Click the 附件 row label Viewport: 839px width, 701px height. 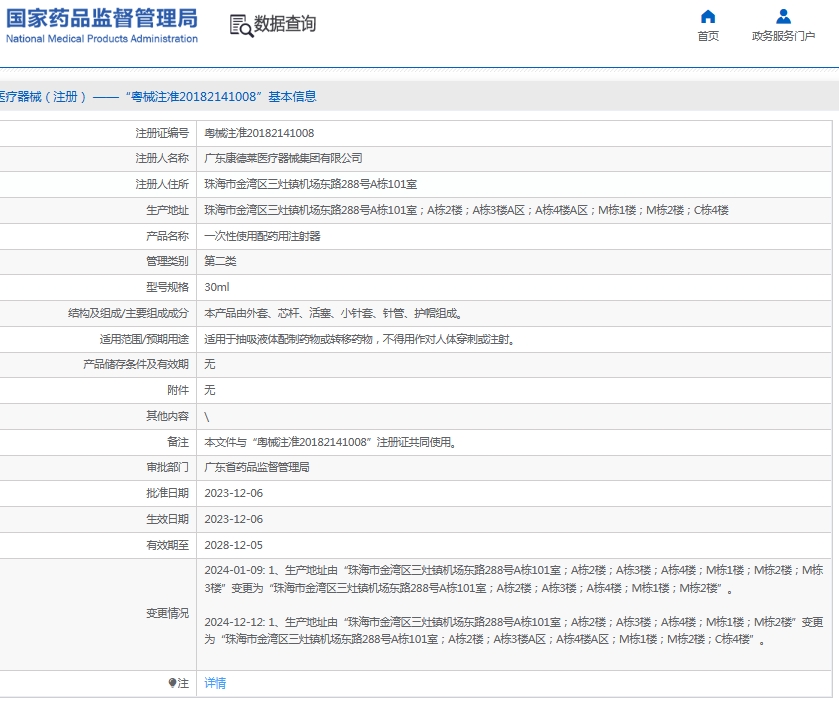[x=178, y=390]
